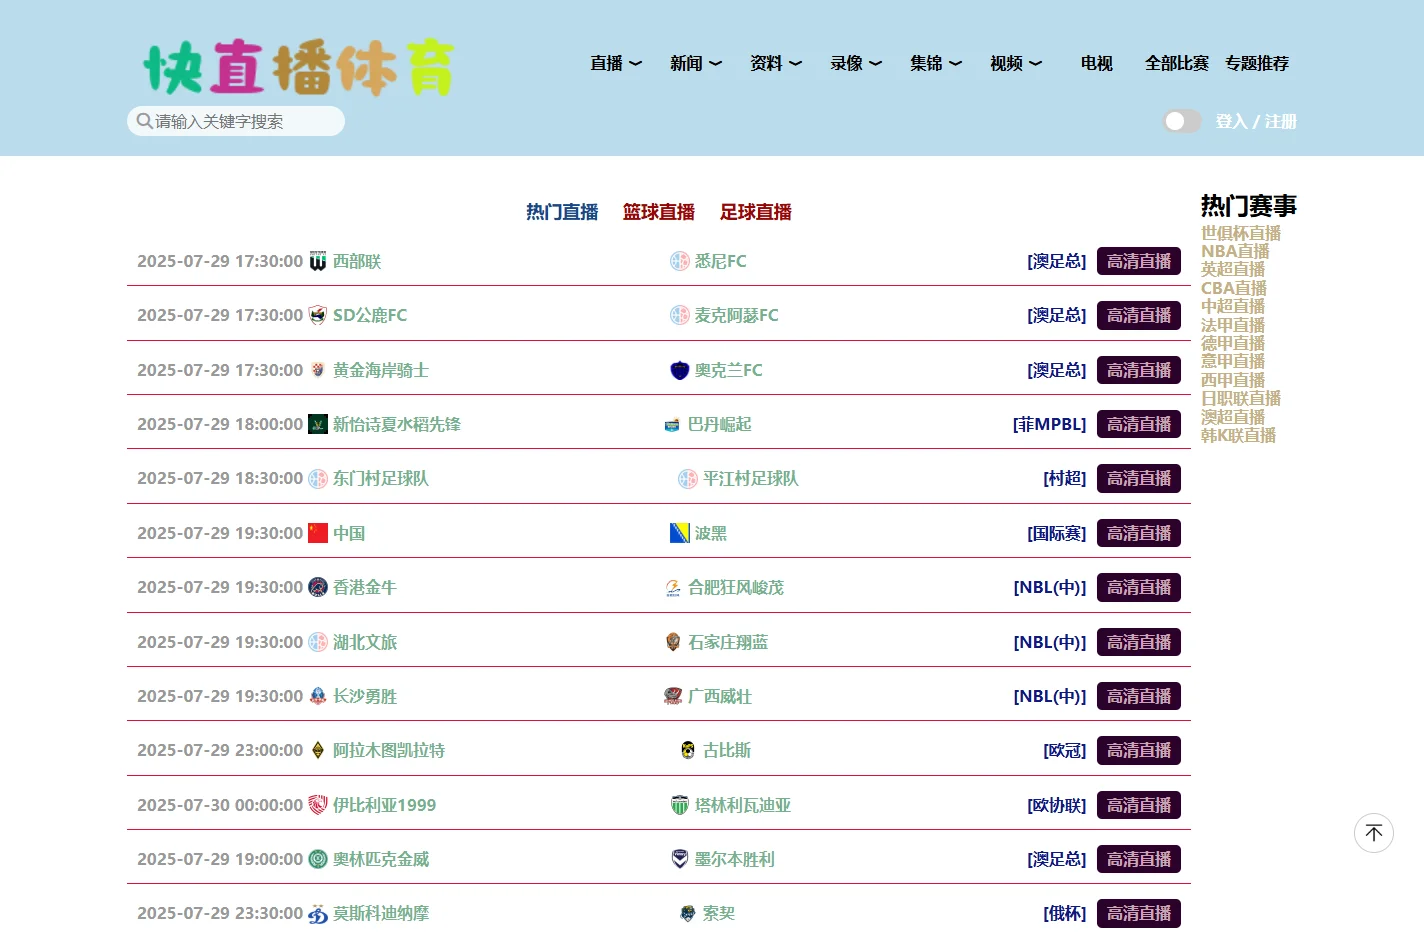1424x933 pixels.
Task: Focus the 请输入关键字搜索 search field
Action: pyautogui.click(x=236, y=121)
